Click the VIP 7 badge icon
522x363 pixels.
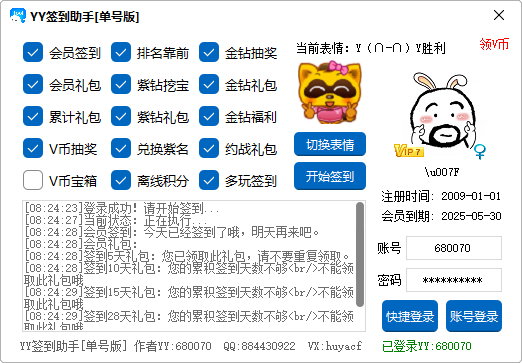click(409, 151)
